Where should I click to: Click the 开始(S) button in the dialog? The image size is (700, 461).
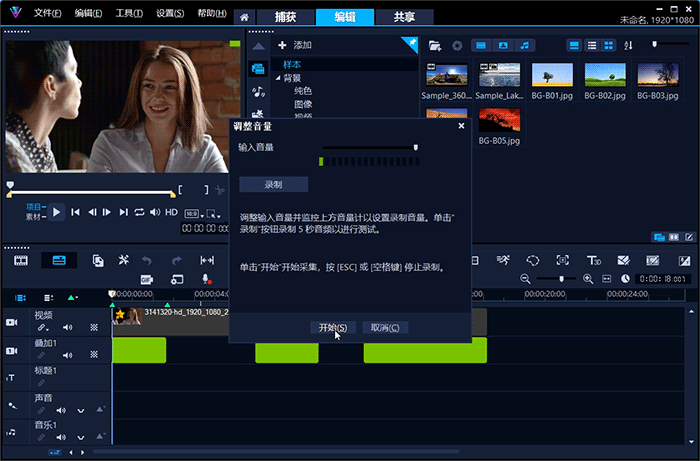click(x=333, y=328)
